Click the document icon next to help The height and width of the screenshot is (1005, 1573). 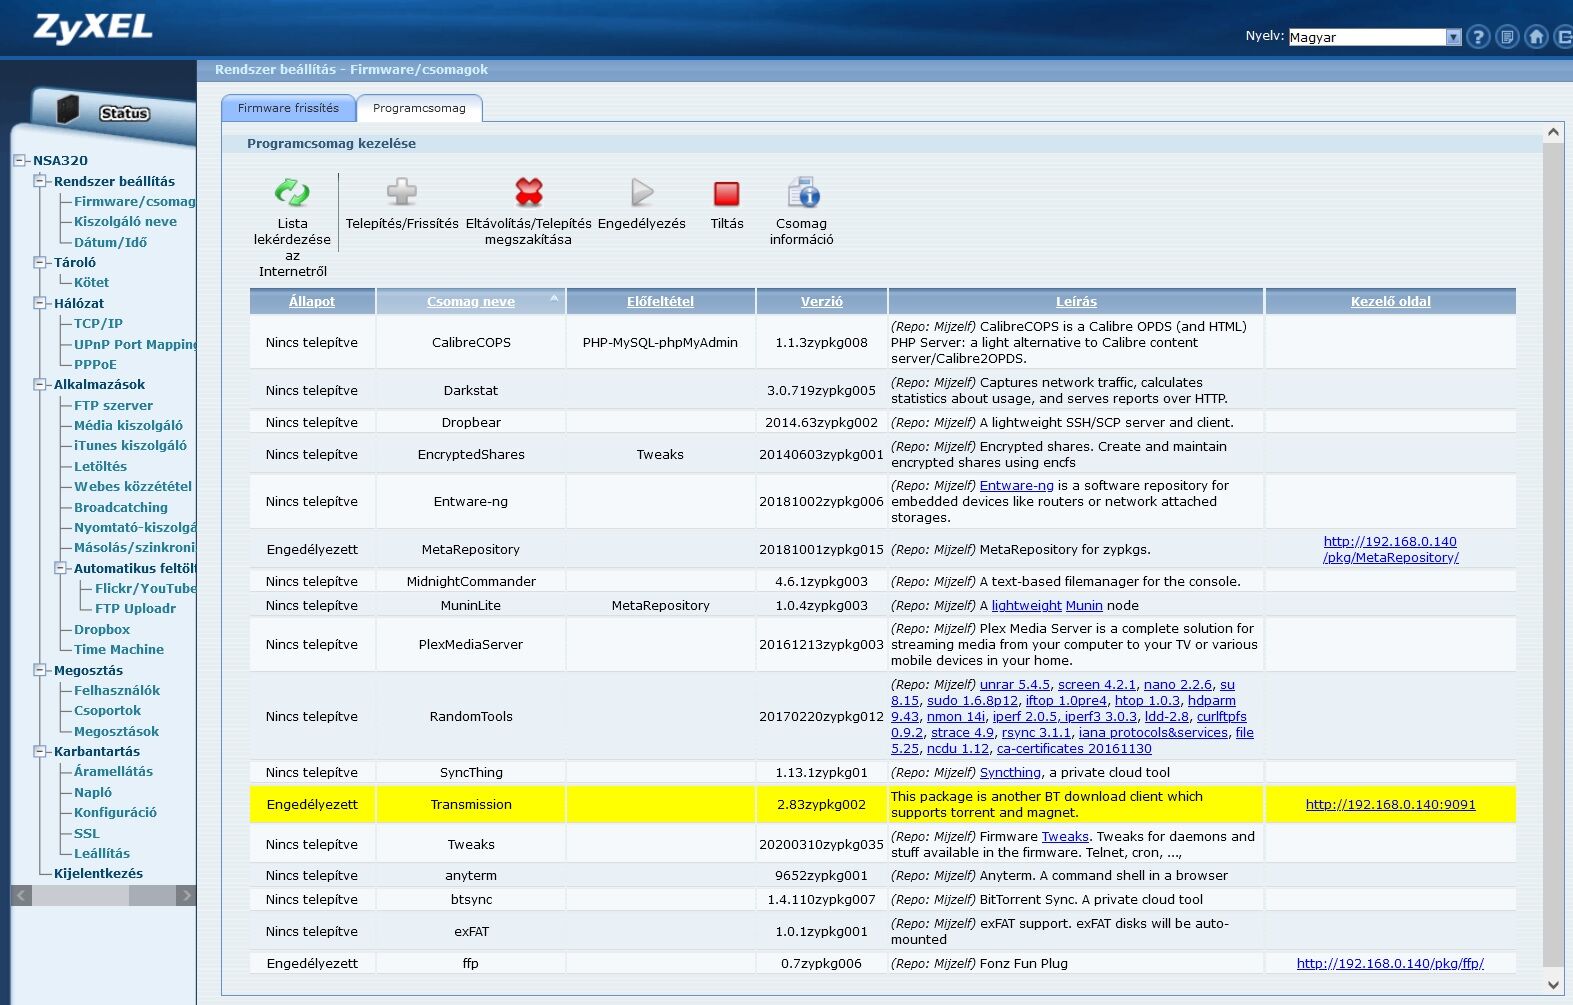(1508, 37)
